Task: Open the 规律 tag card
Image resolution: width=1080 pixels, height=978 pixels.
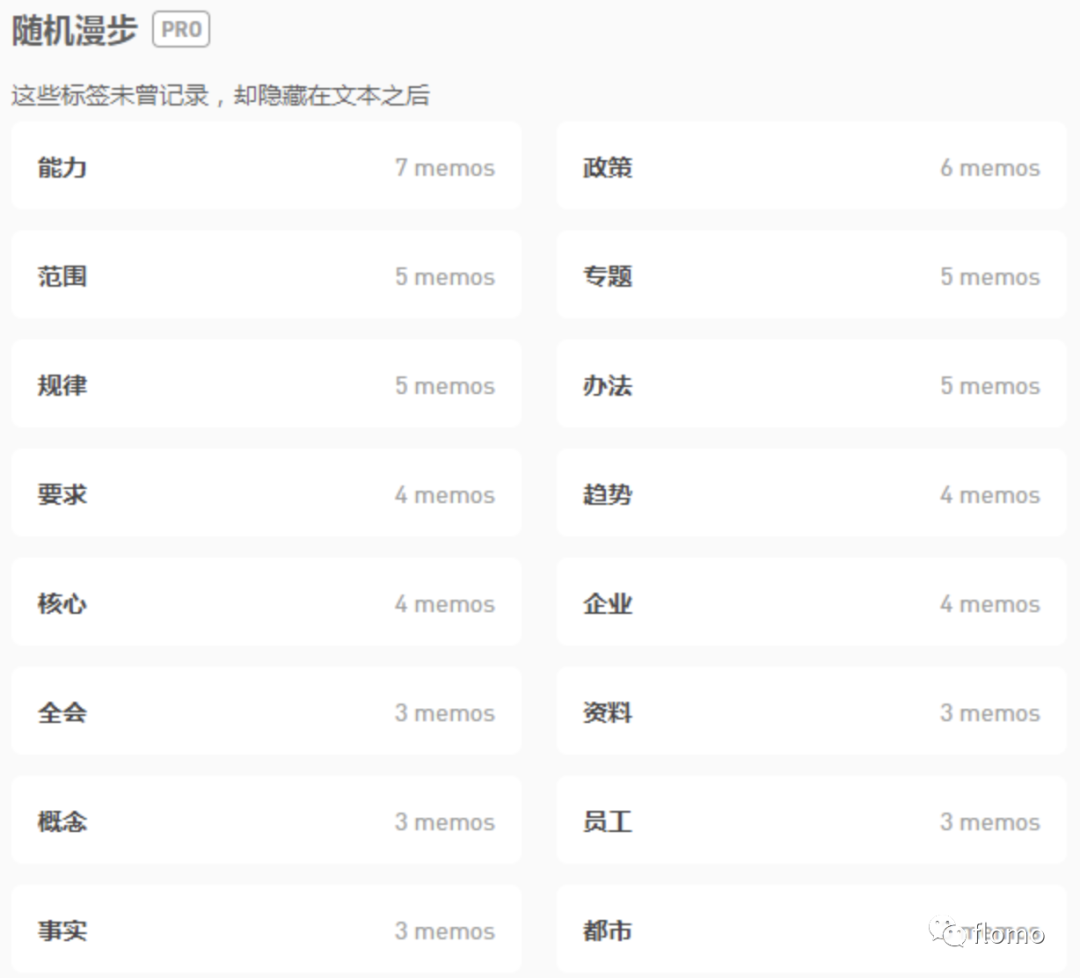Action: [x=266, y=384]
